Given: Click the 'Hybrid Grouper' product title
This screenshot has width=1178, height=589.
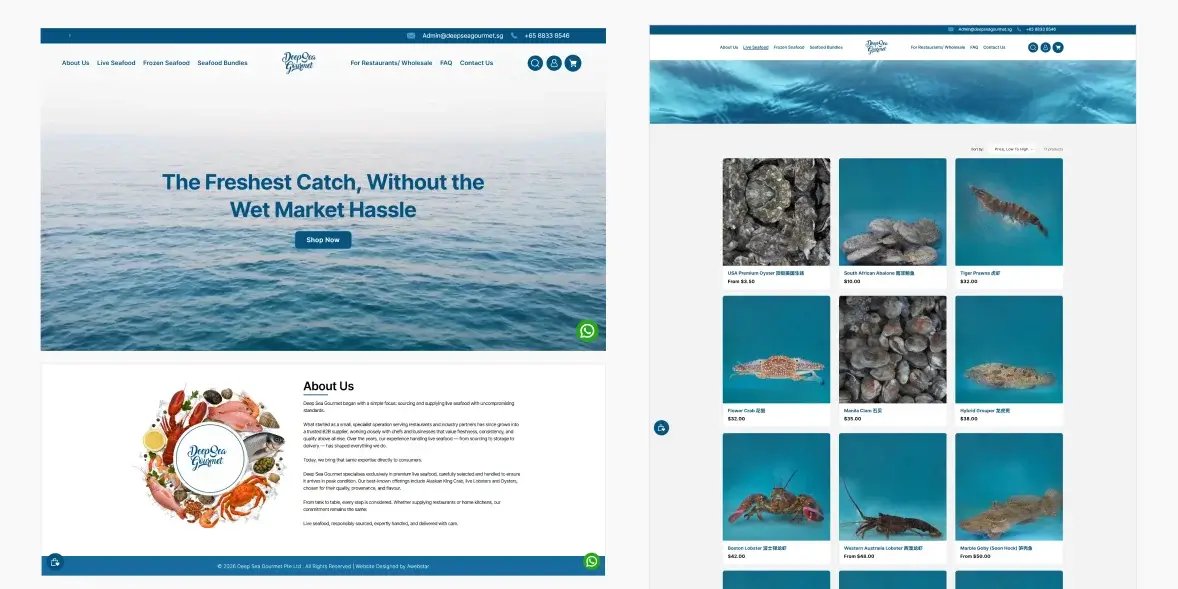Looking at the screenshot, I should pos(985,411).
